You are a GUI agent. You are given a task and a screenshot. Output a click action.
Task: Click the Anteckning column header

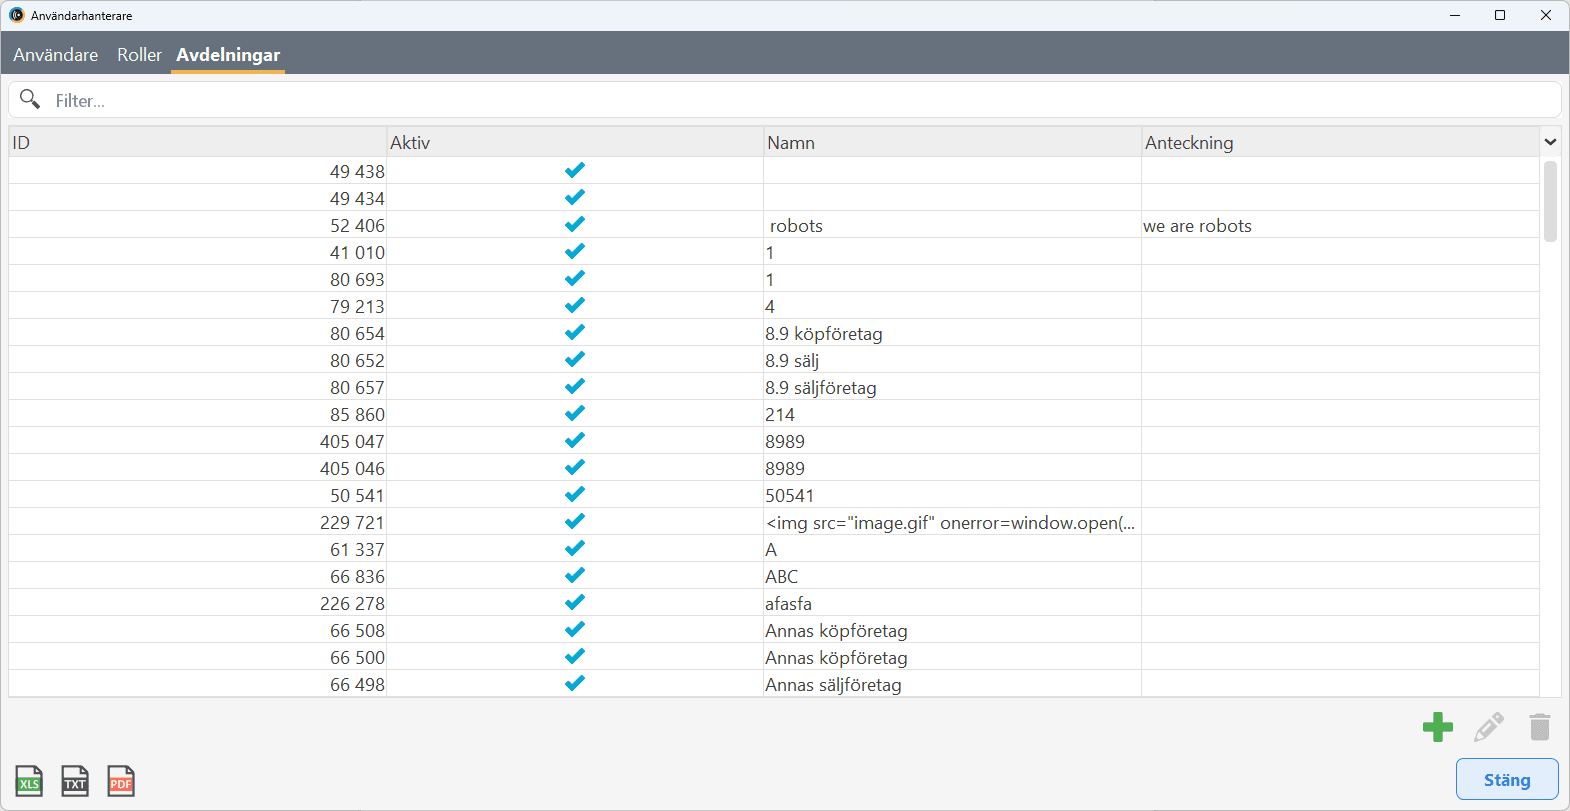pos(1338,142)
